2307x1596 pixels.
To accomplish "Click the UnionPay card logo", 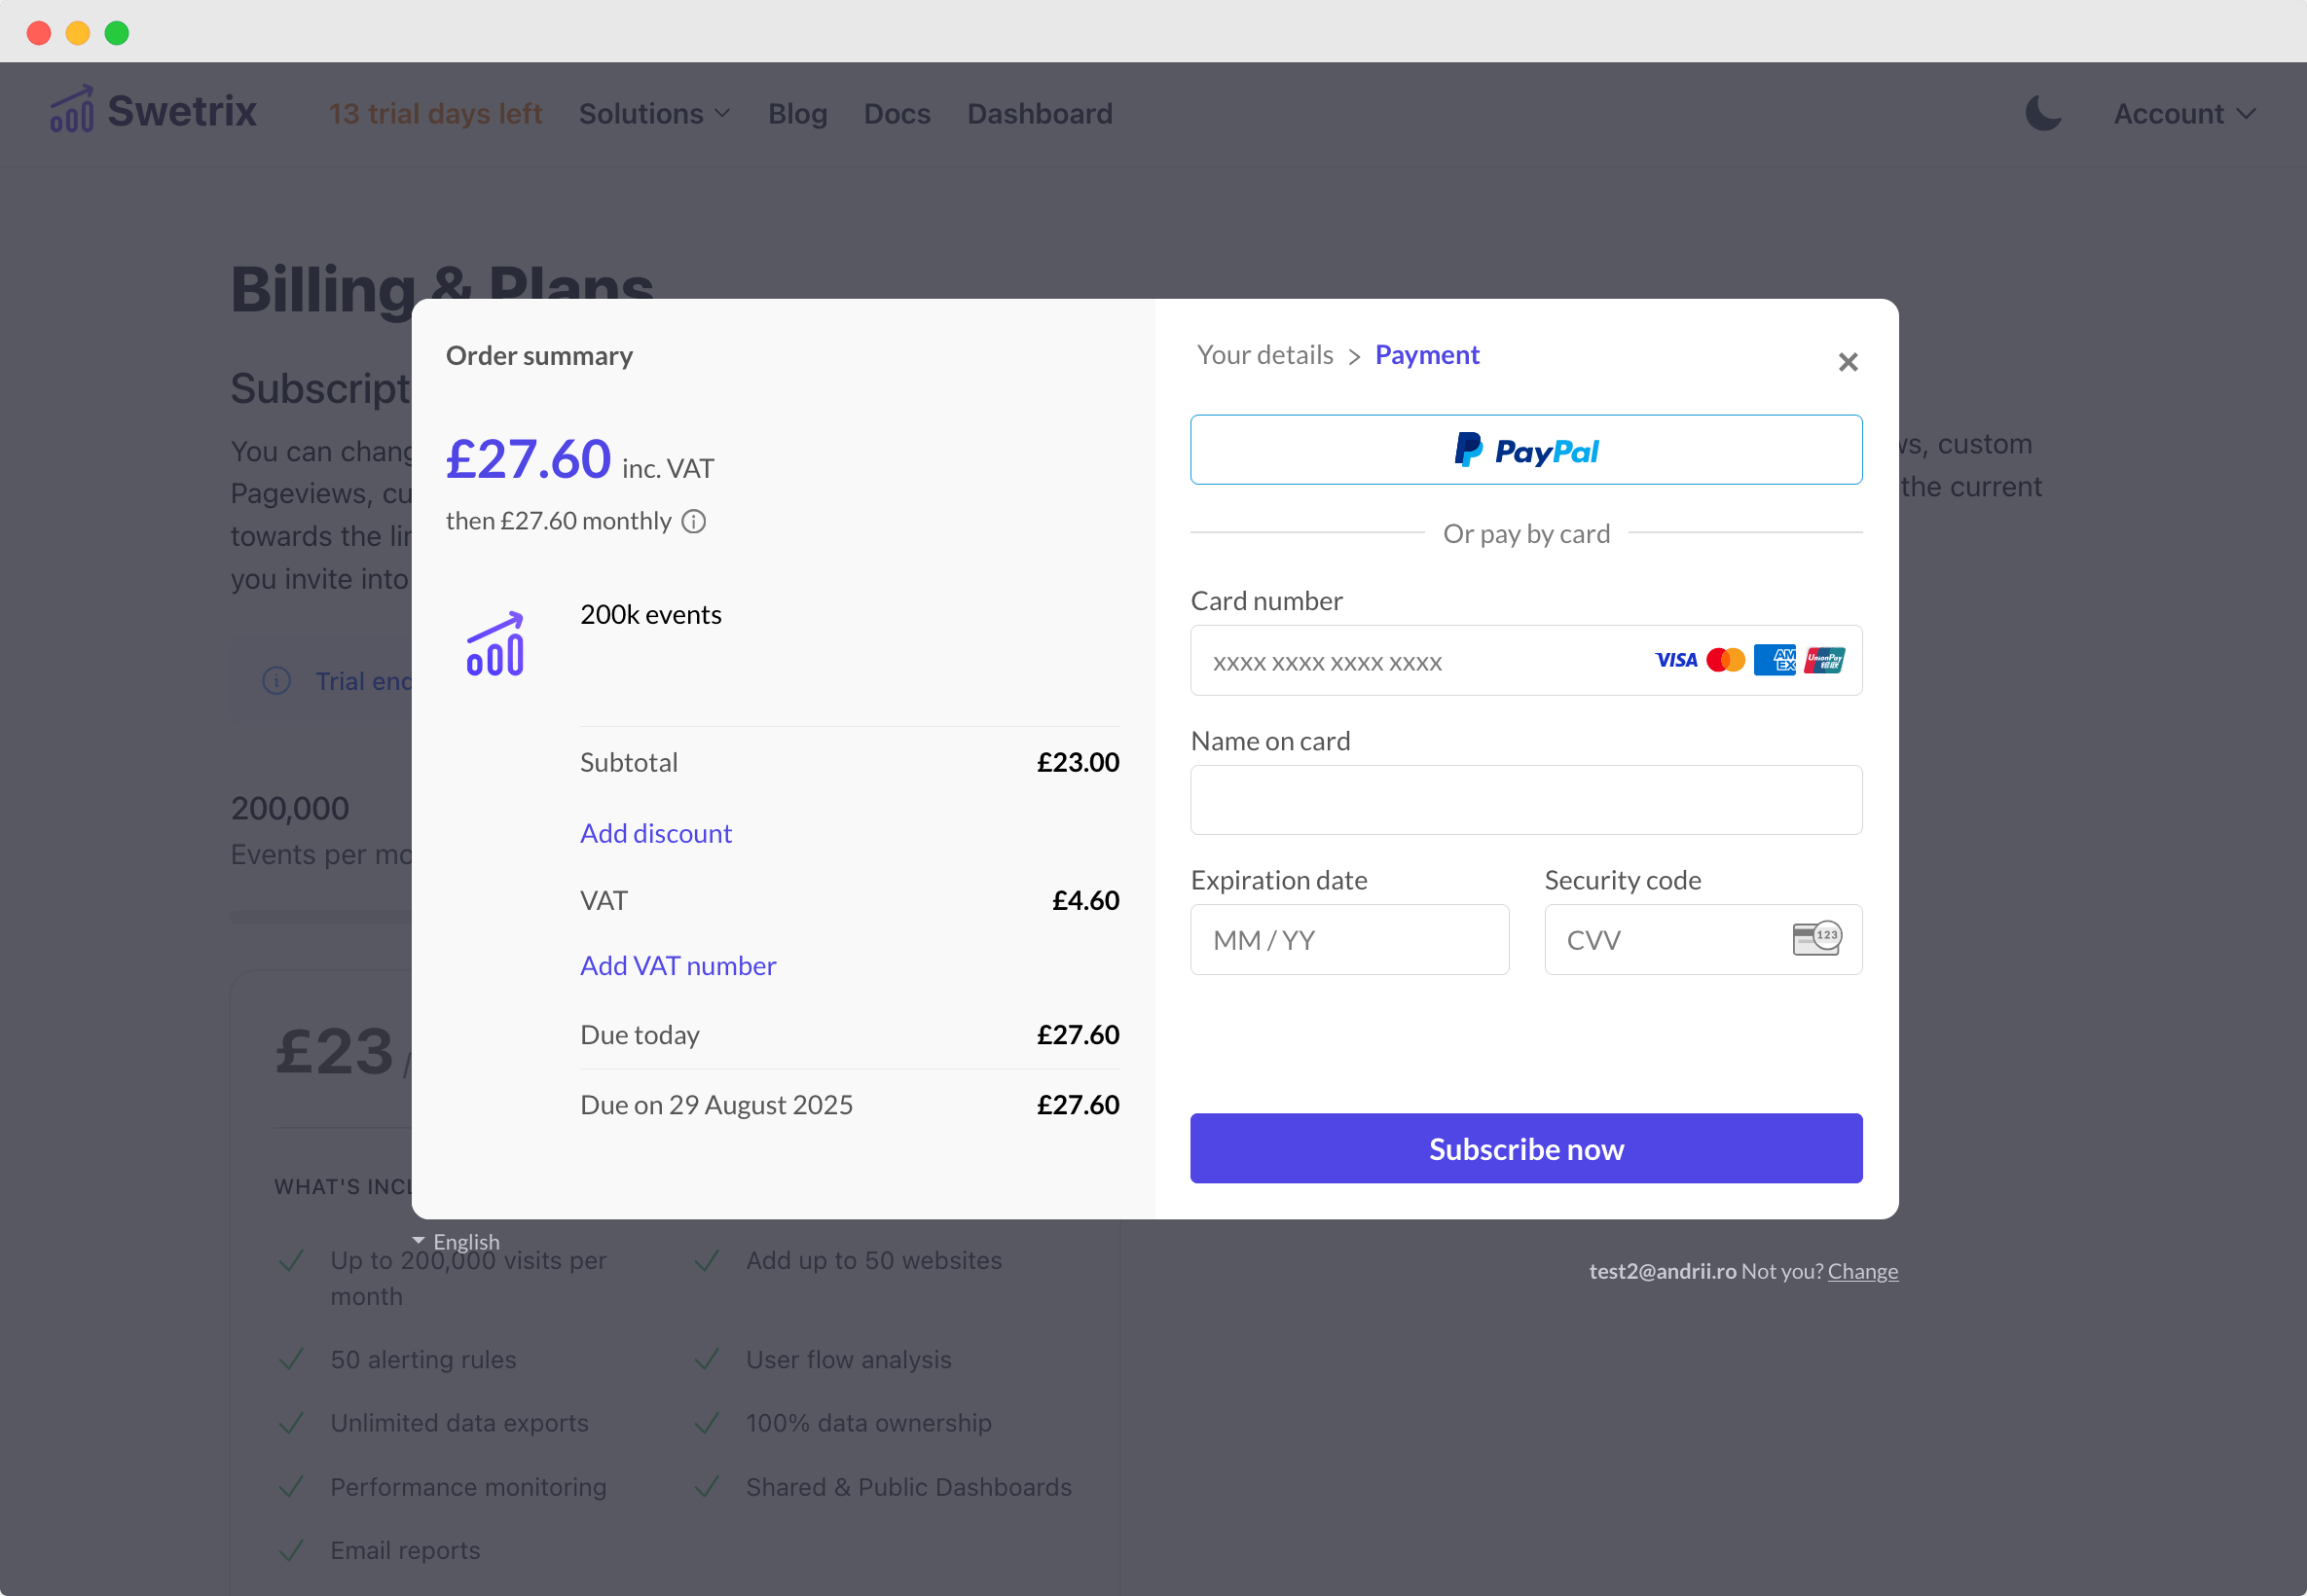I will (x=1824, y=660).
